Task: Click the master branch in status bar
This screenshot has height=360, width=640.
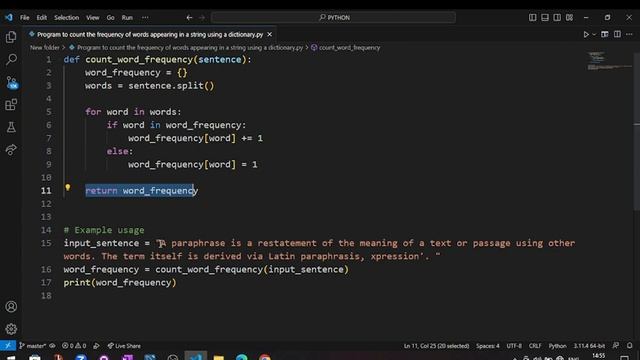Action: [33, 346]
